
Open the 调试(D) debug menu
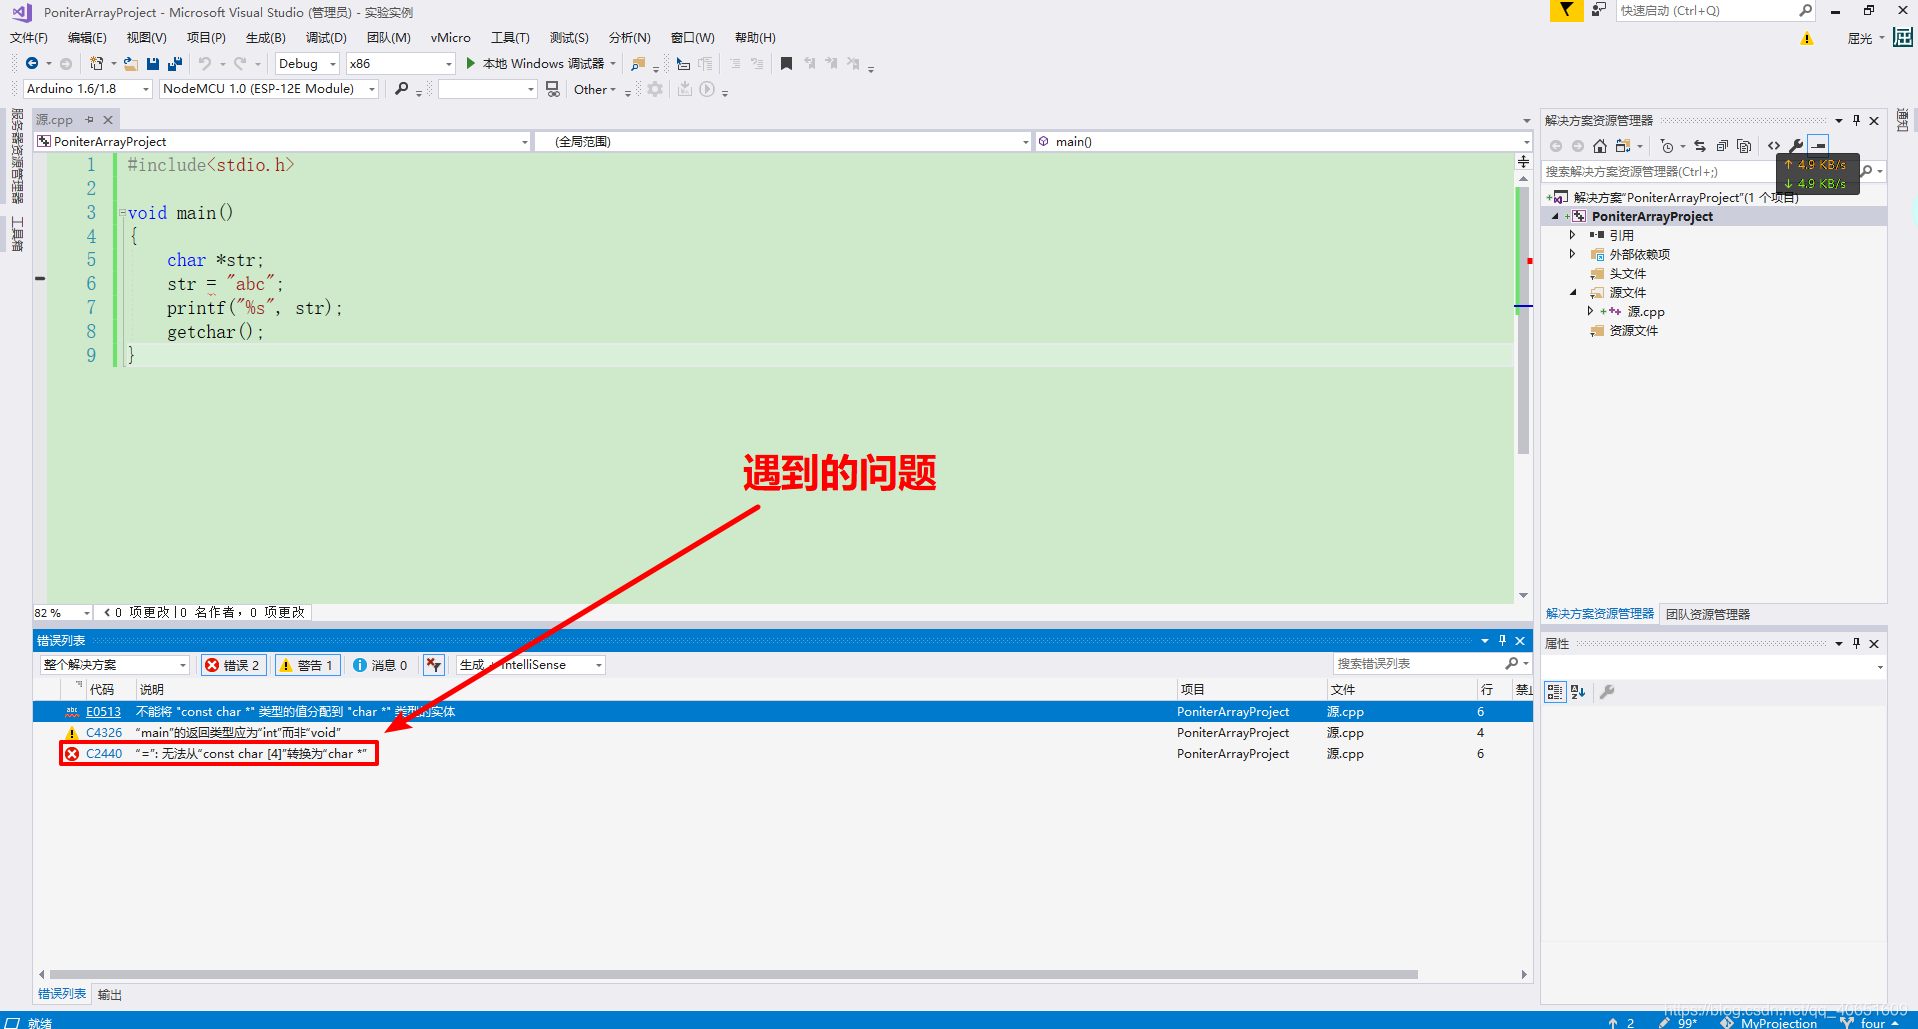326,38
